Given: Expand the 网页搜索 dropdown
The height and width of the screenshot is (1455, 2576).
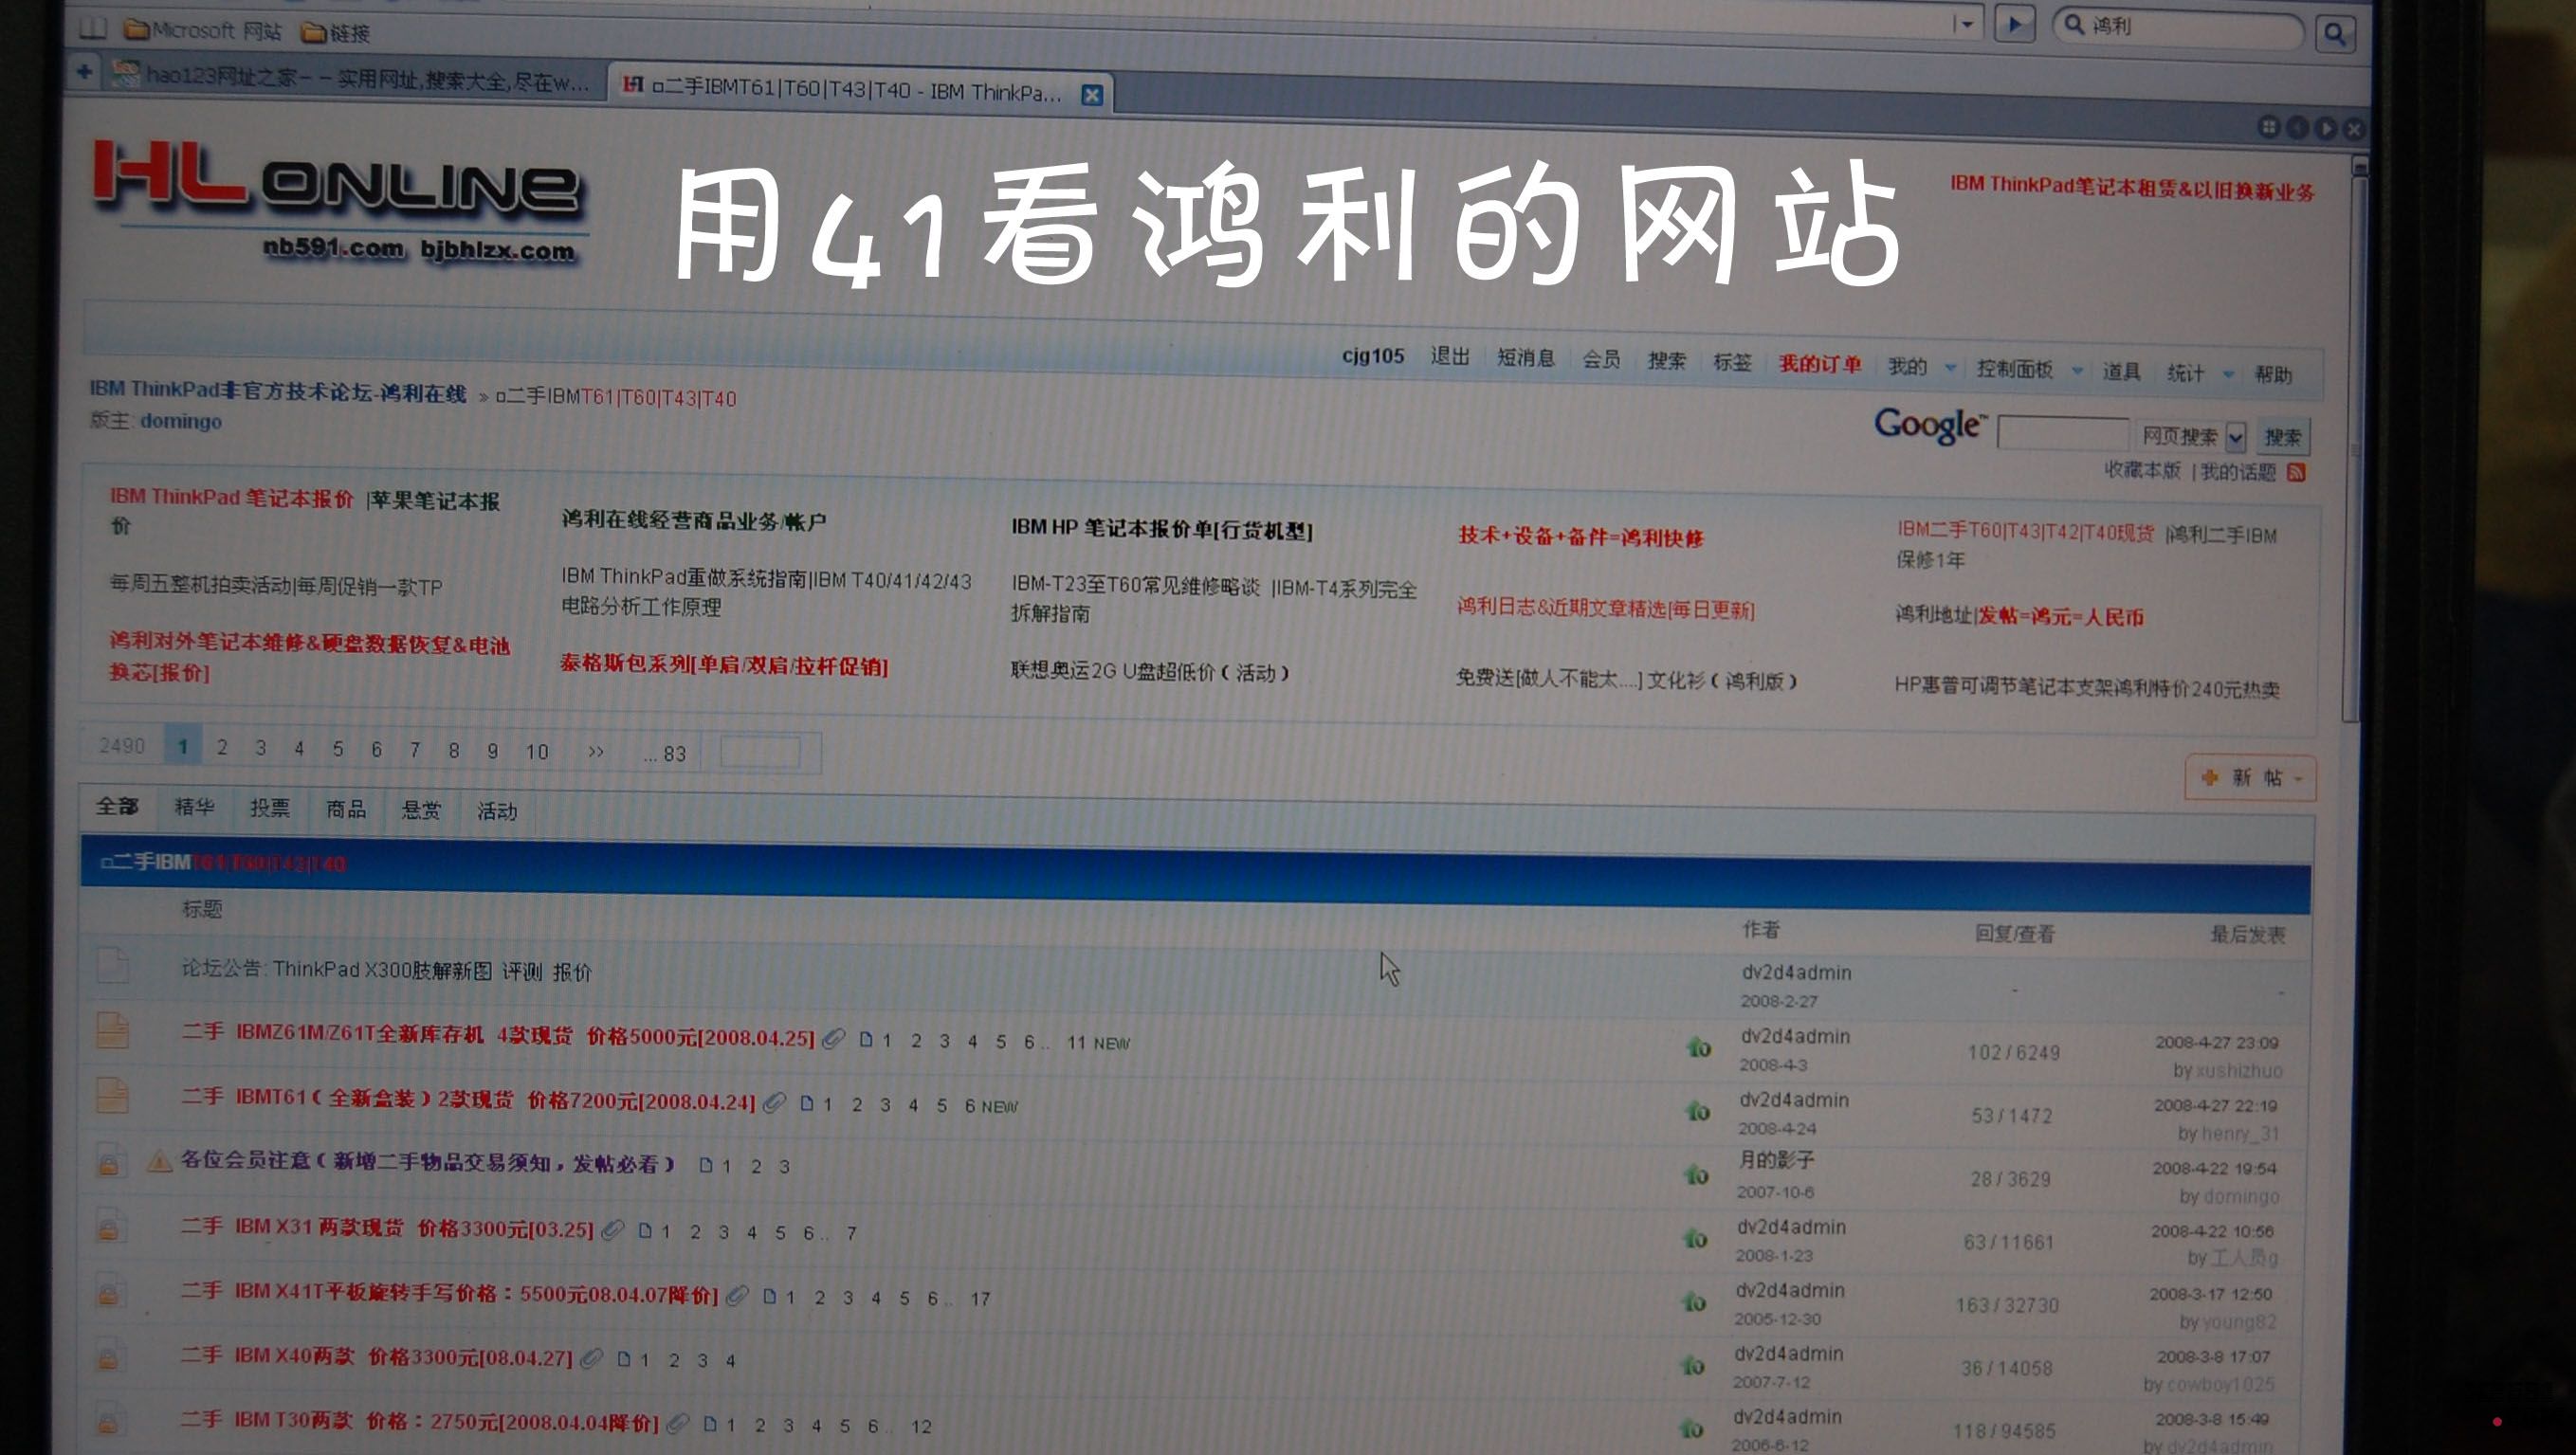Looking at the screenshot, I should (x=2236, y=437).
